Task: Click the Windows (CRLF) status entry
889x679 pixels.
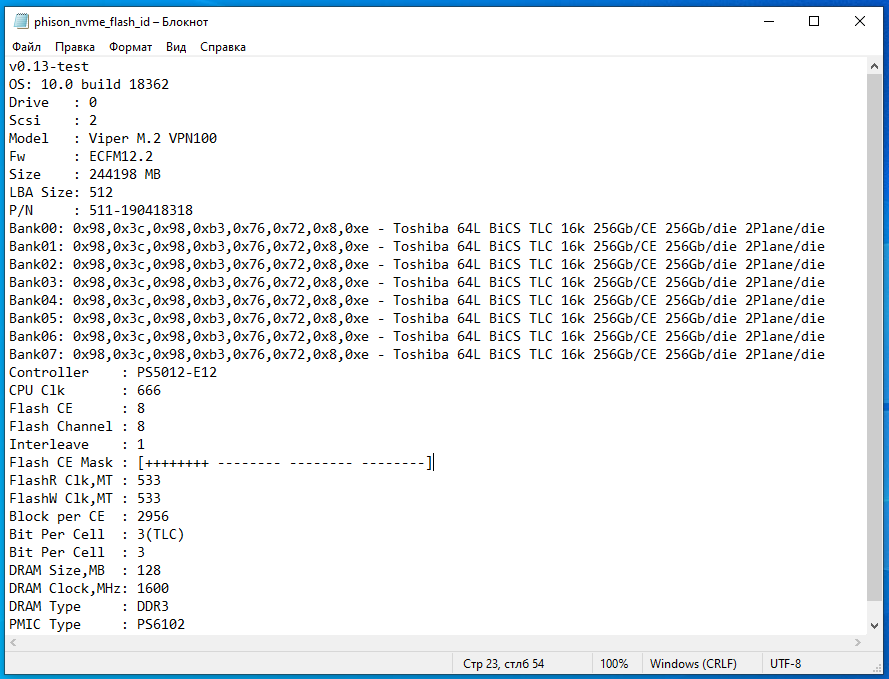Action: click(x=693, y=664)
